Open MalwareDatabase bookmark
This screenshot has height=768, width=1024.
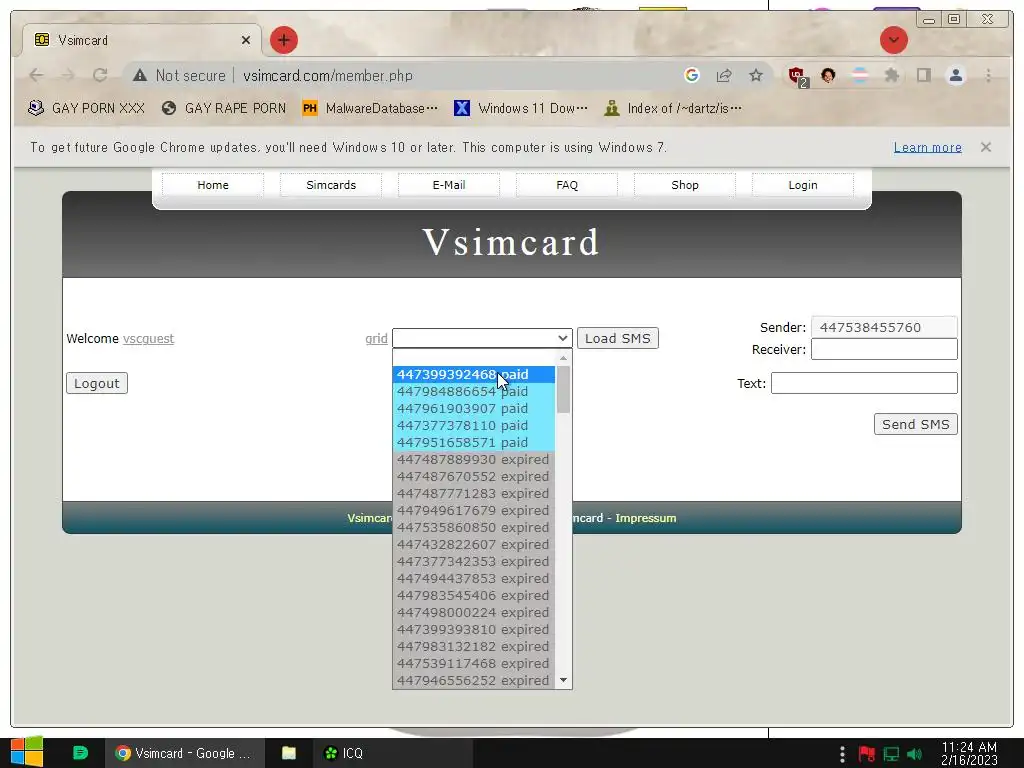click(370, 108)
